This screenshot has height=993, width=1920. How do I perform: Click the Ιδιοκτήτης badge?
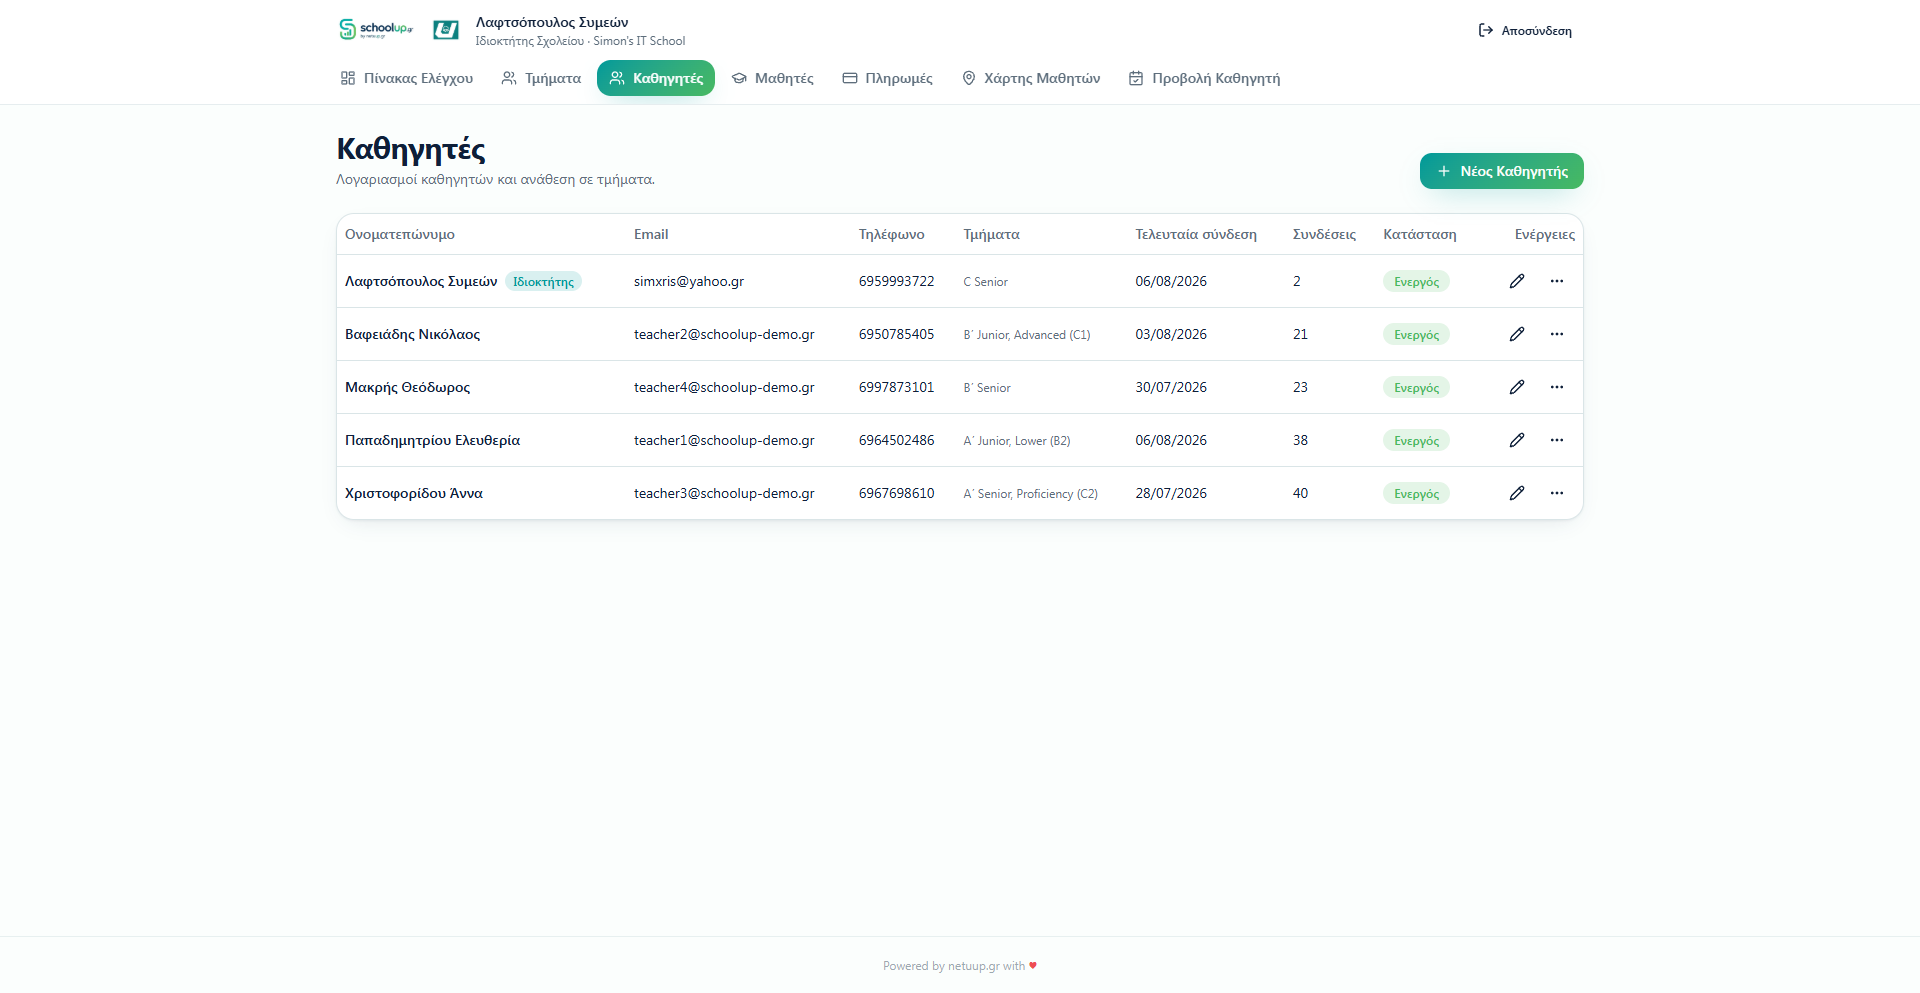543,282
